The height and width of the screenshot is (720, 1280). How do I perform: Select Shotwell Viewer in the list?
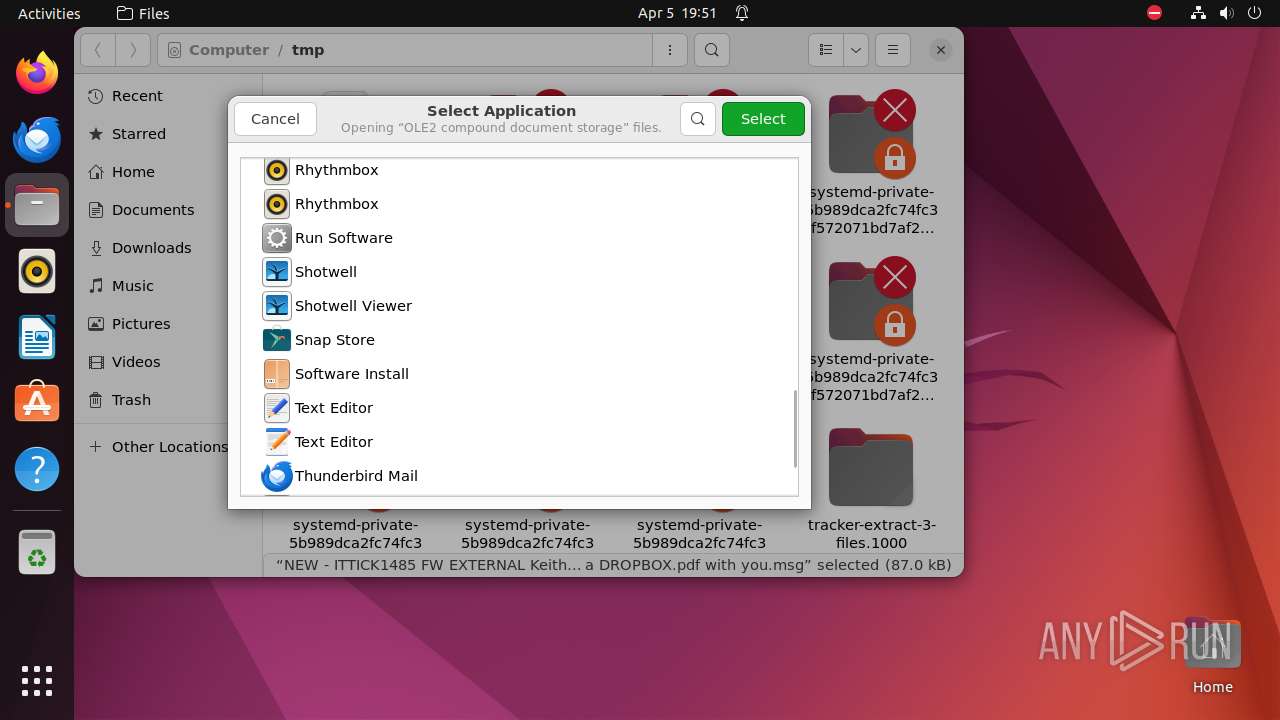(x=520, y=306)
